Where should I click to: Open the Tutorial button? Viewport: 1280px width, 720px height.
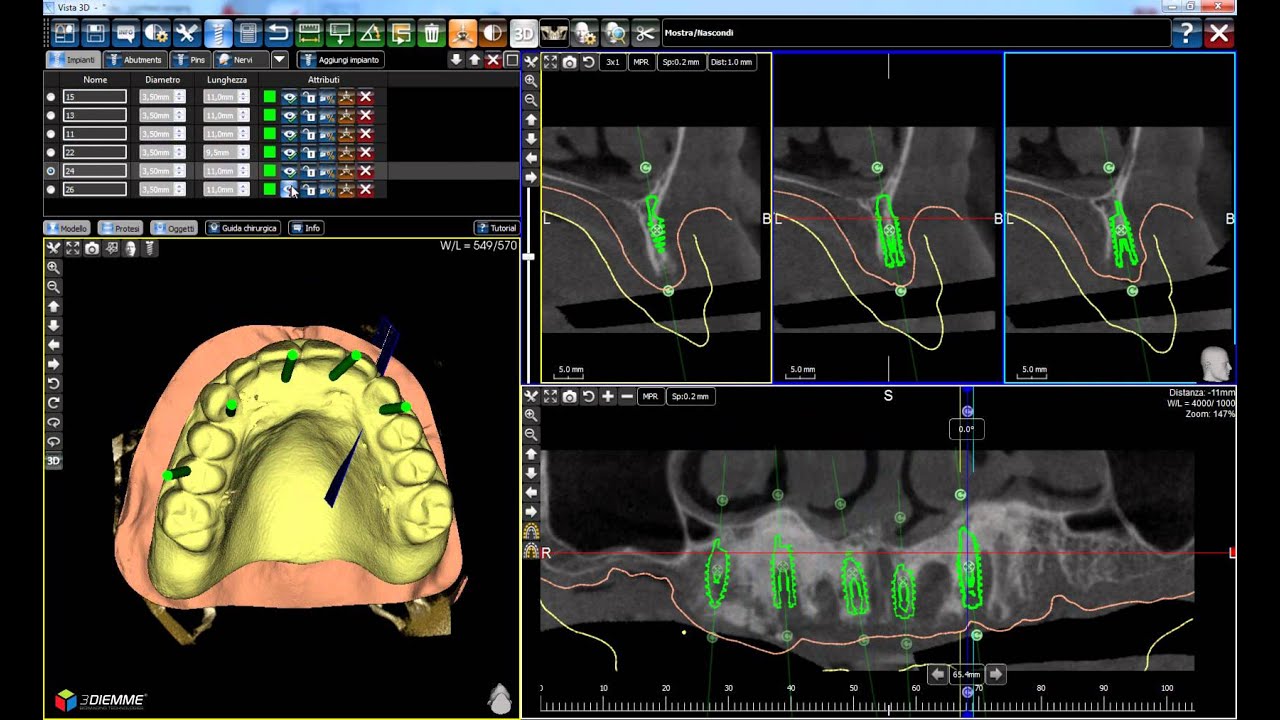click(496, 228)
